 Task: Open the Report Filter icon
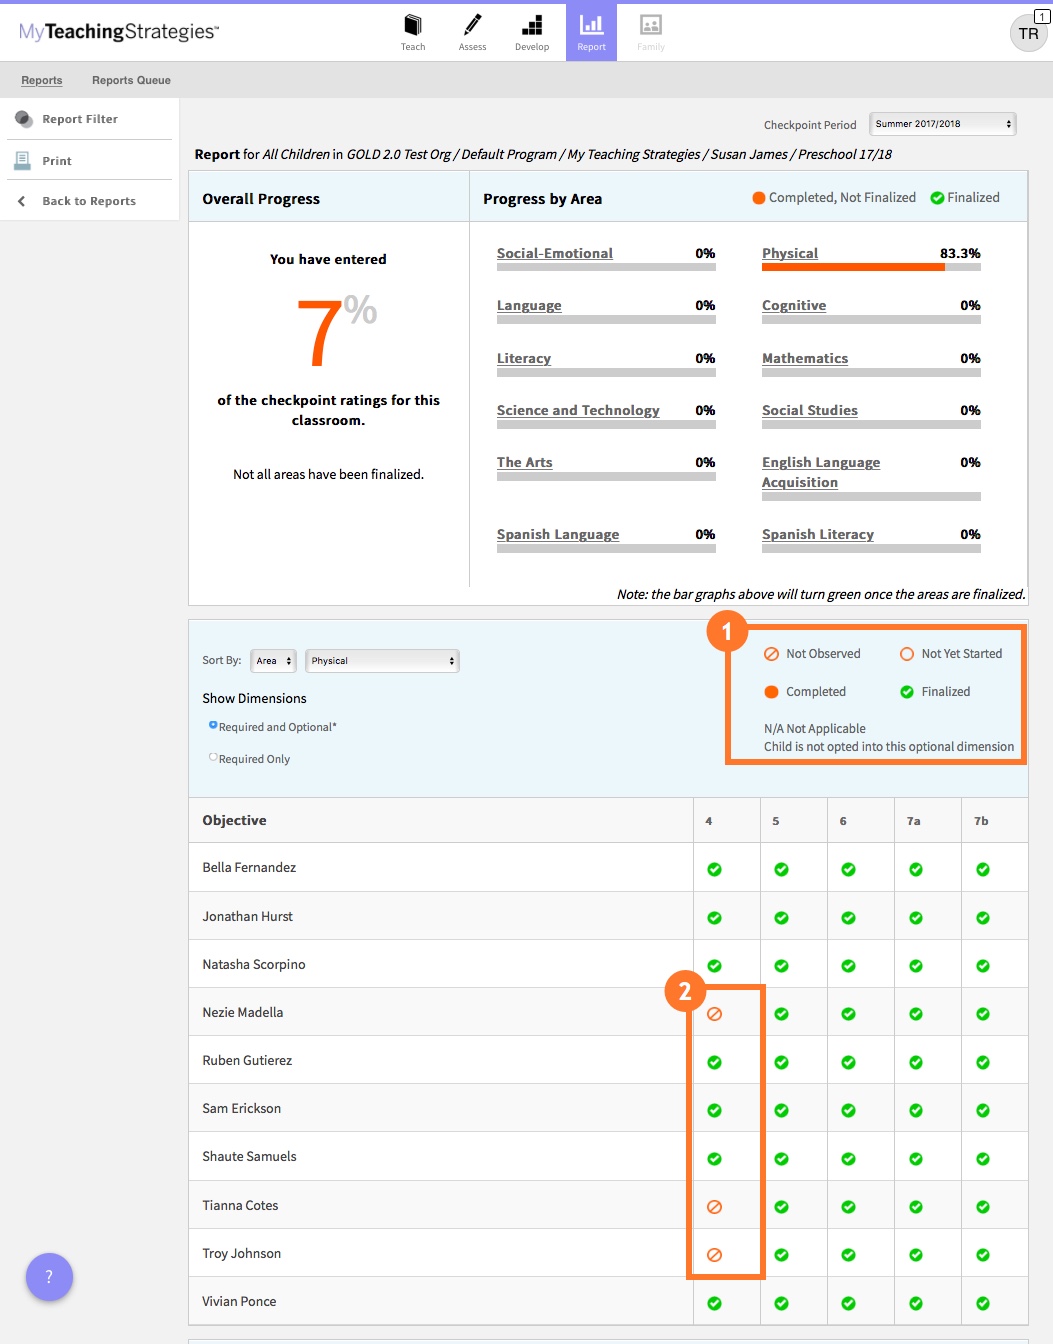(x=22, y=118)
